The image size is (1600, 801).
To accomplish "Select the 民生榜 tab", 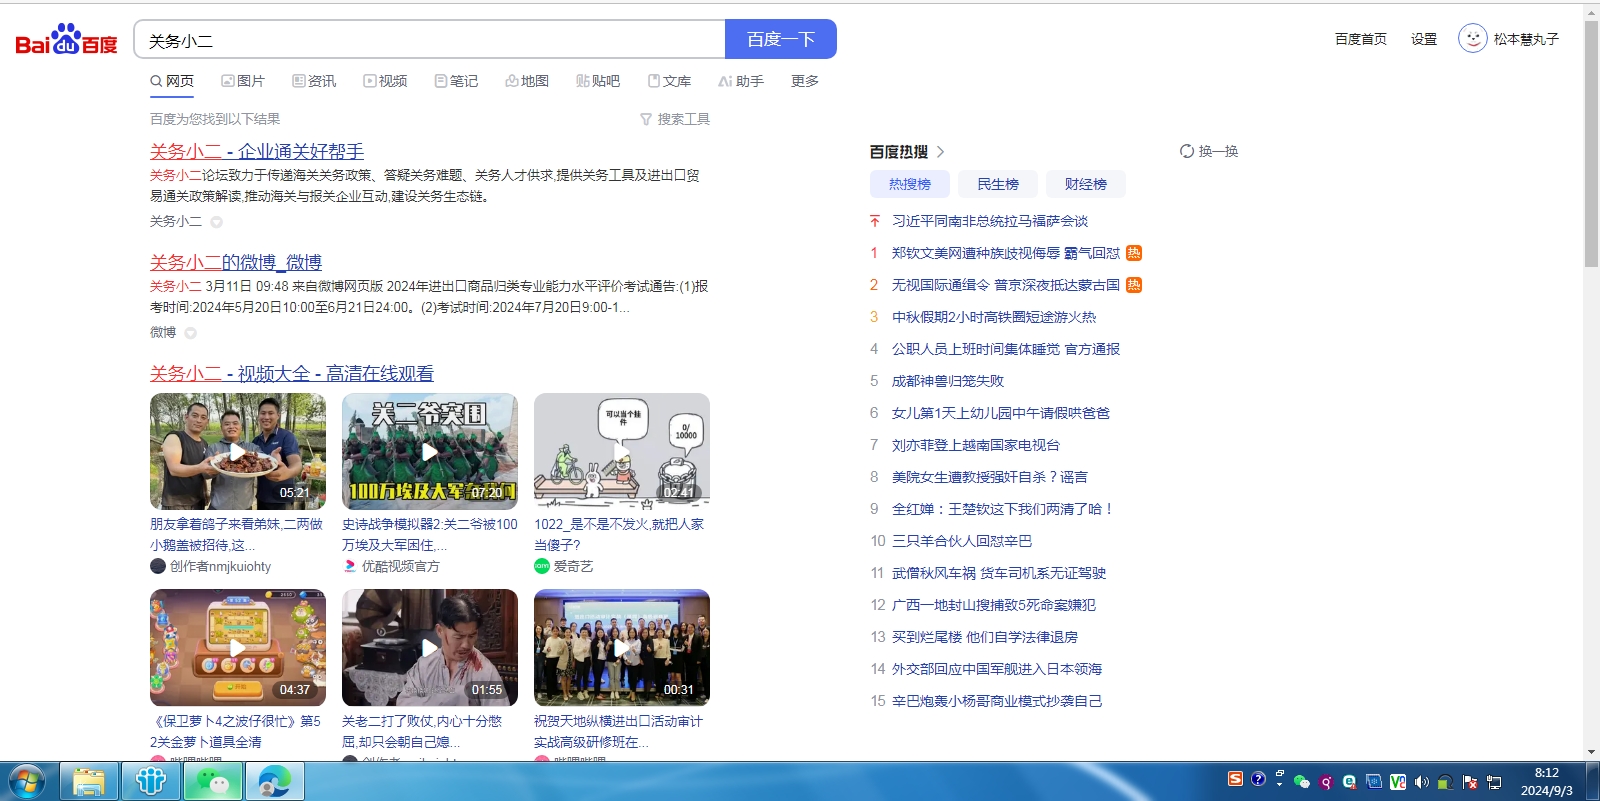I will (x=998, y=184).
